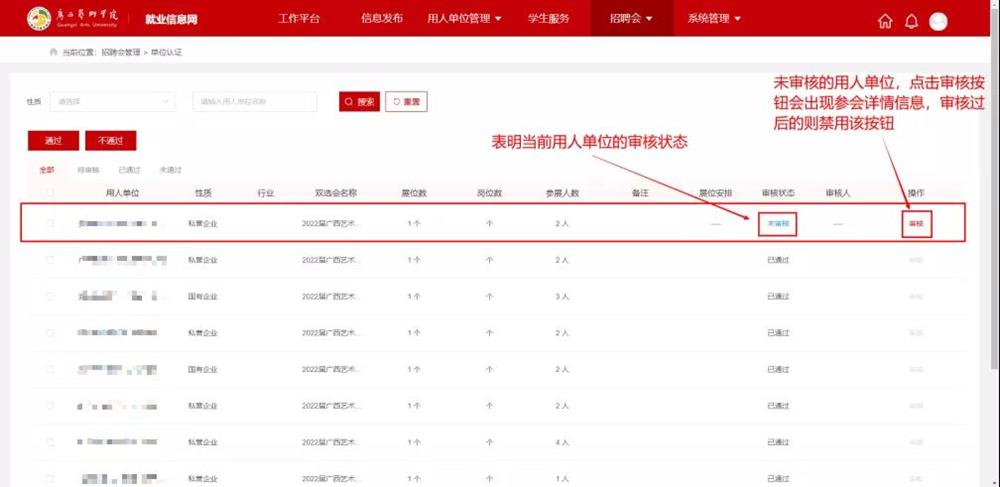1000x487 pixels.
Task: Click the university logo emblem
Action: point(39,19)
